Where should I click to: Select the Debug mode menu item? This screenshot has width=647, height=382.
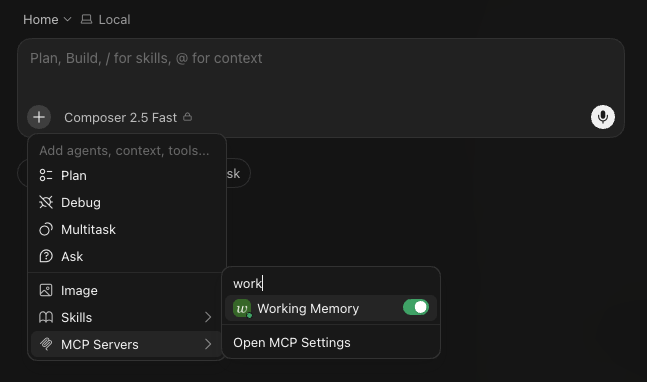point(127,202)
